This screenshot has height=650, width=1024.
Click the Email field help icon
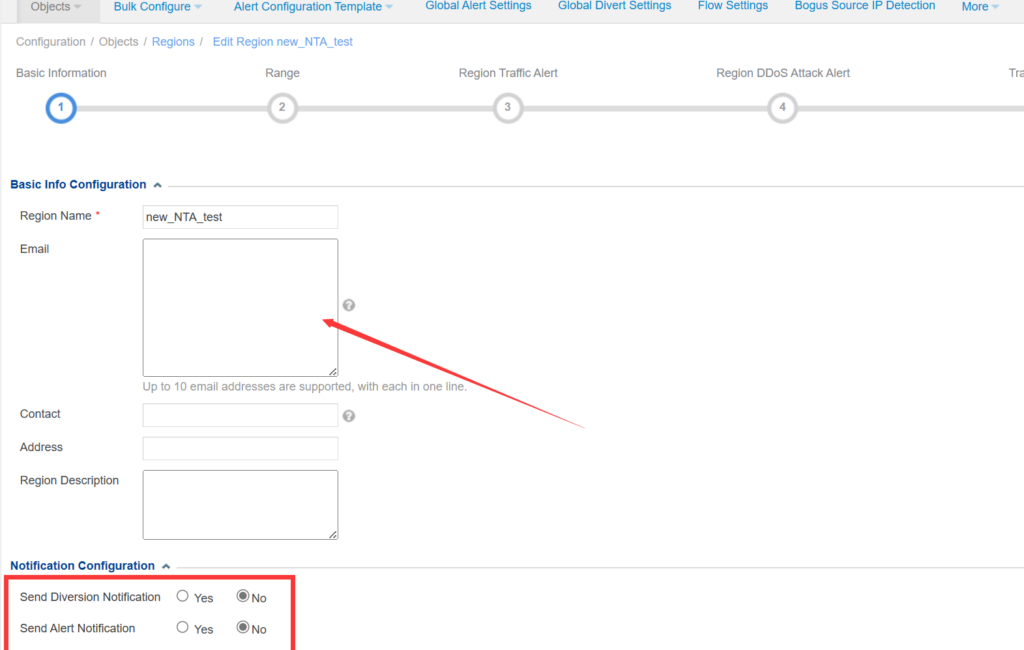[348, 304]
